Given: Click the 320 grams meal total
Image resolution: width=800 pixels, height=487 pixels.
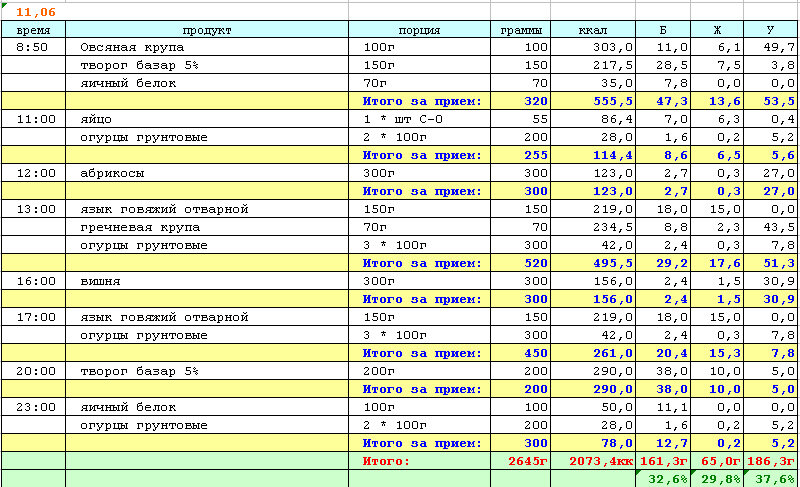Looking at the screenshot, I should [x=520, y=101].
